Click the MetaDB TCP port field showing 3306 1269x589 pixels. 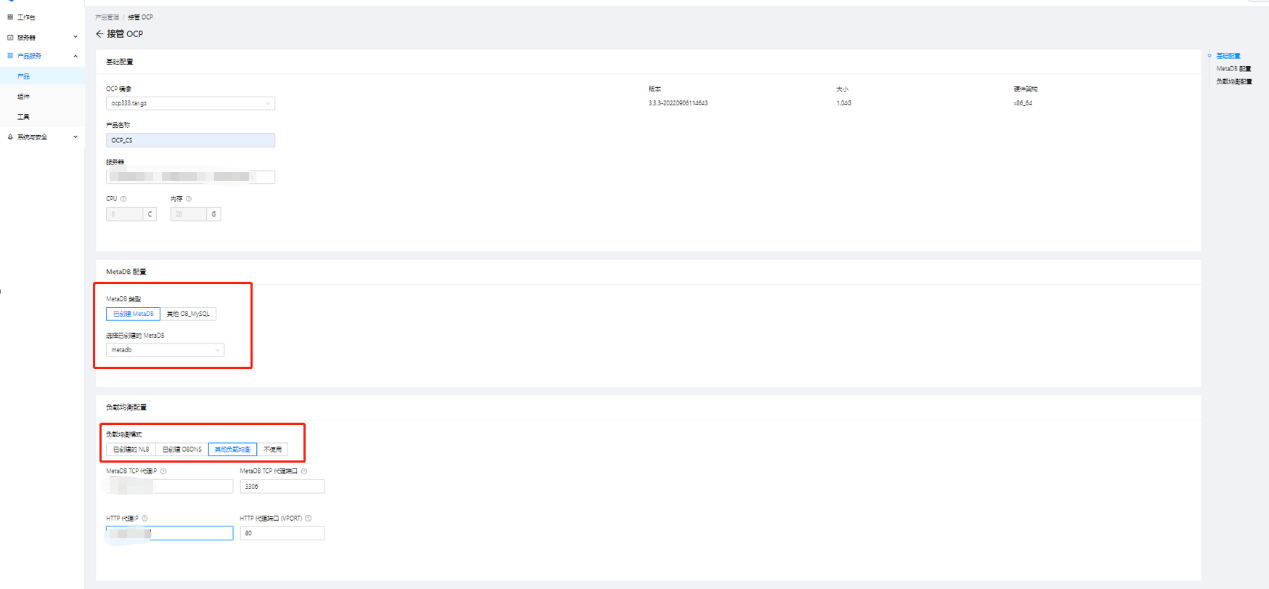pyautogui.click(x=282, y=486)
